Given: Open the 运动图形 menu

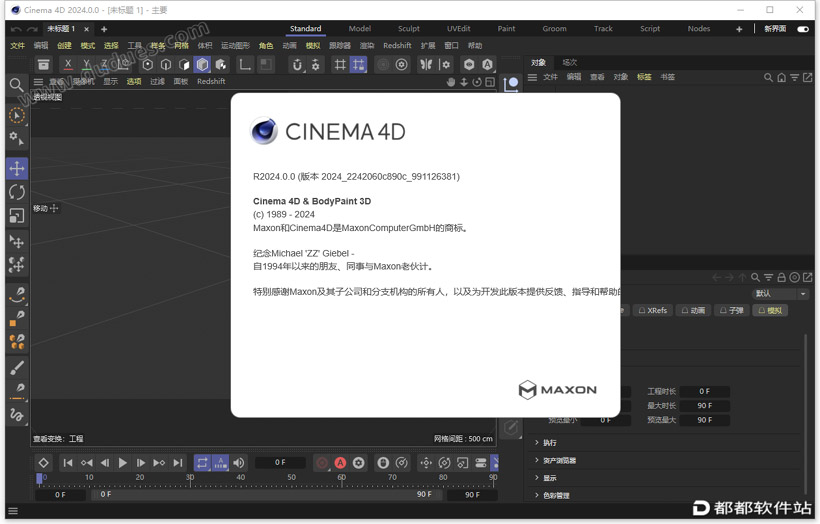Looking at the screenshot, I should [235, 45].
